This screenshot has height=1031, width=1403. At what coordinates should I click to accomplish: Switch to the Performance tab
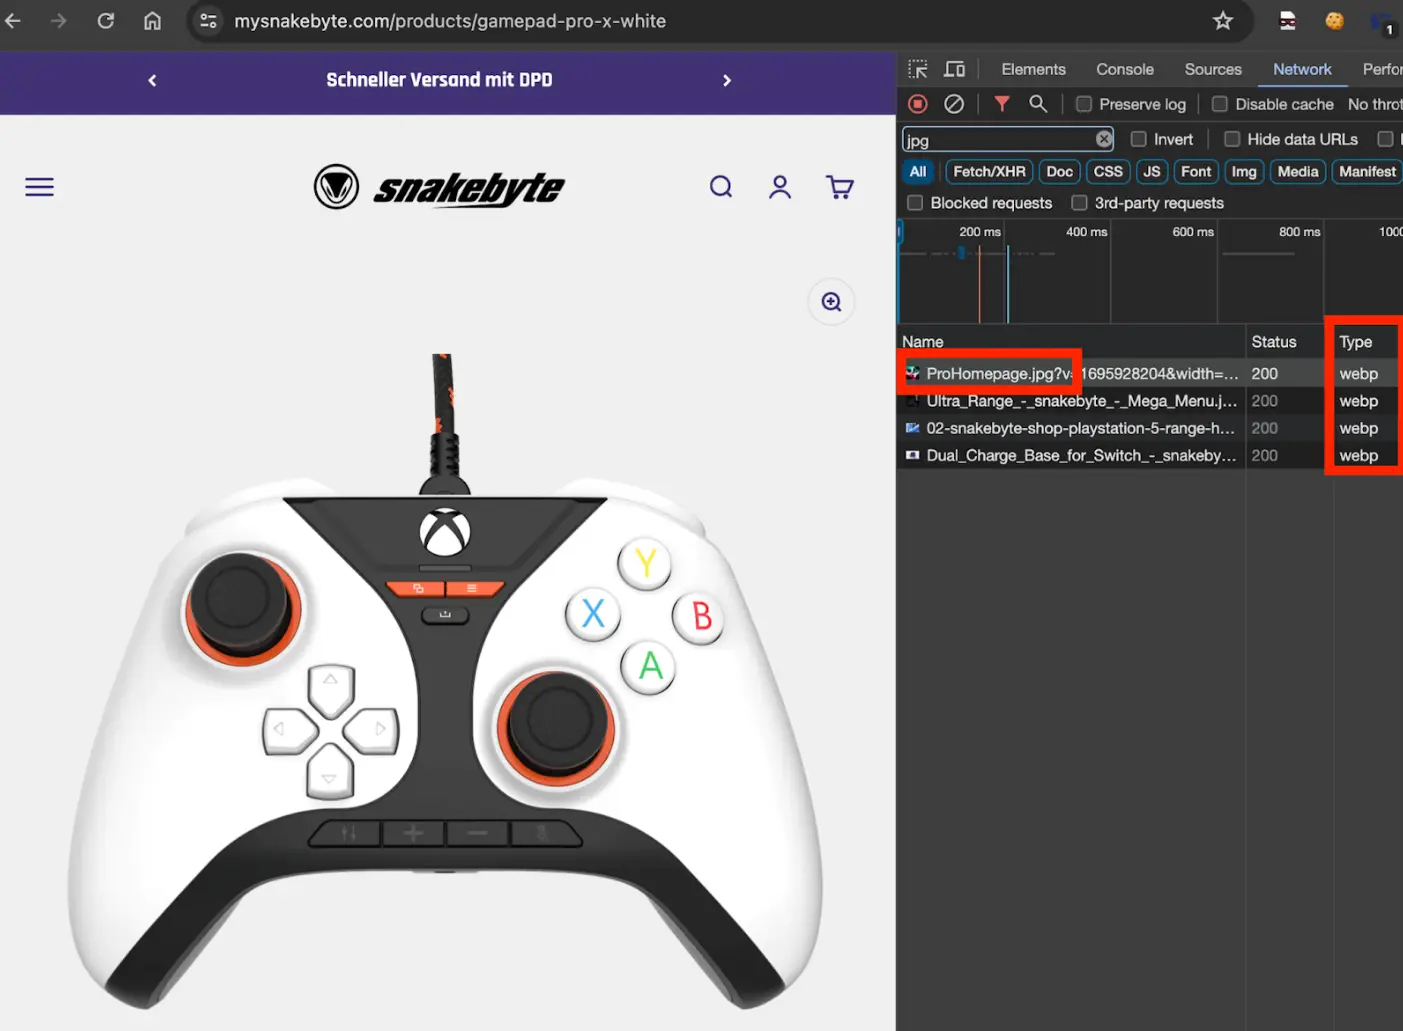pyautogui.click(x=1381, y=69)
